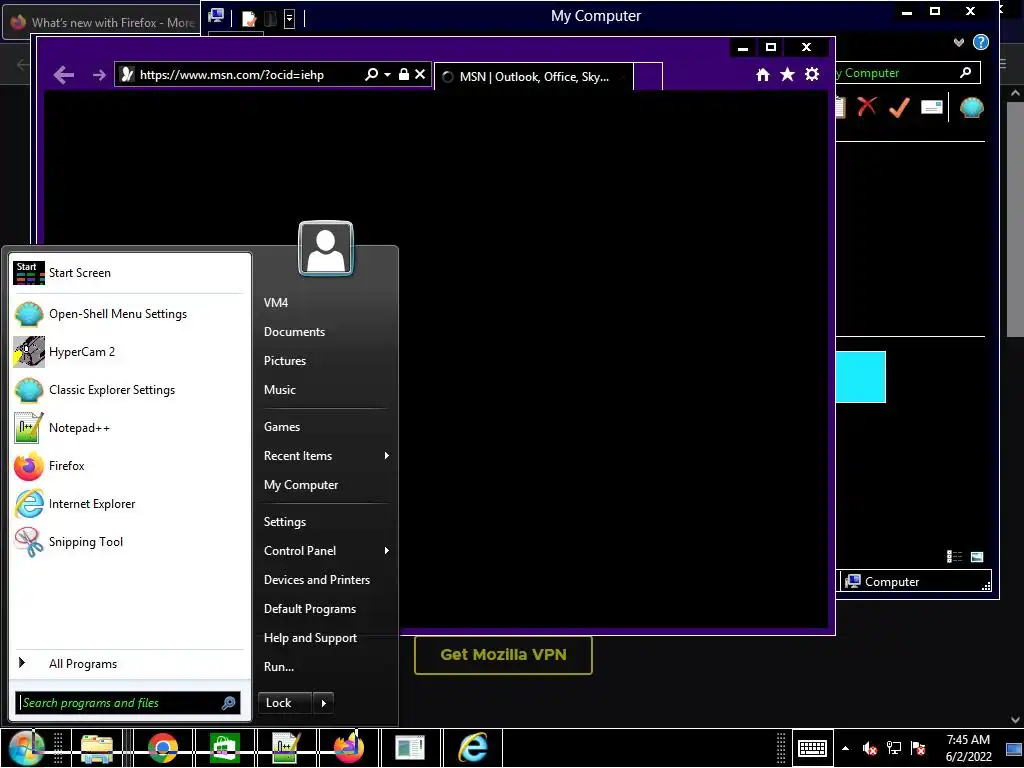1024x768 pixels.
Task: Click the Classic Explorer shell settings icon
Action: click(972, 107)
